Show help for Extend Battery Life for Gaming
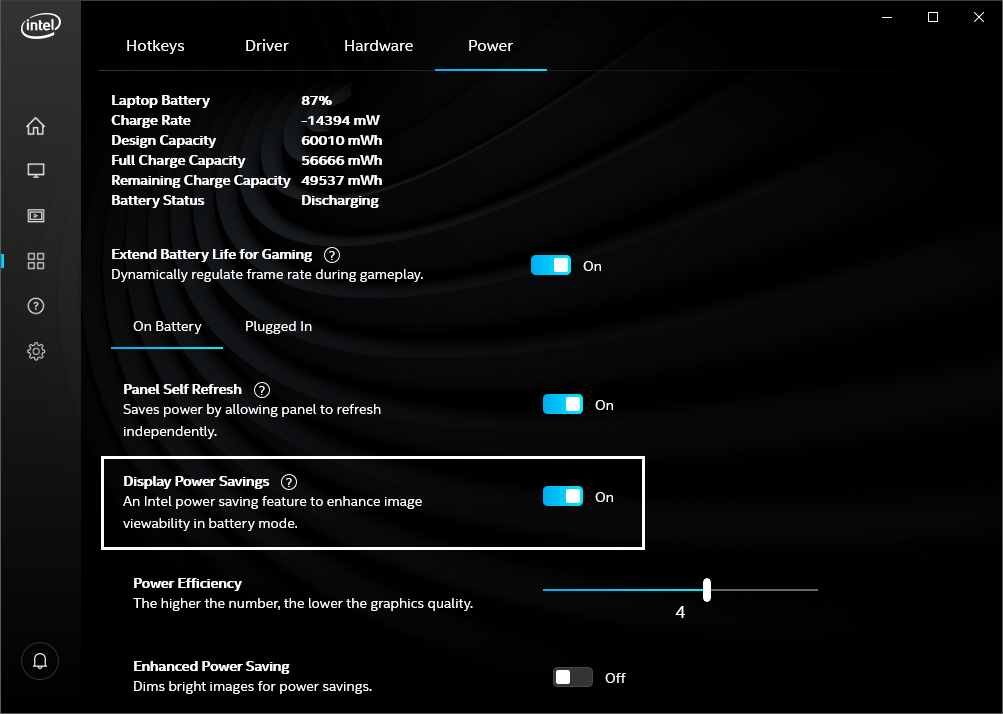Image resolution: width=1003 pixels, height=714 pixels. tap(332, 255)
